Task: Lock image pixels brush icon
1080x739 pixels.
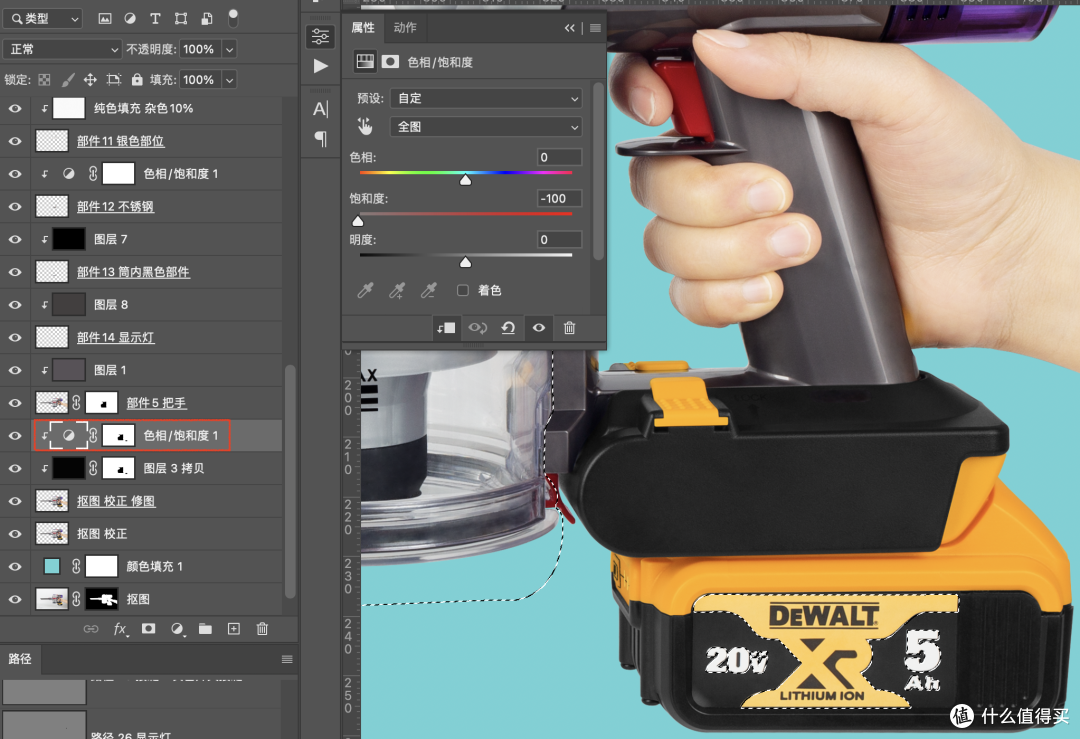Action: (x=68, y=80)
